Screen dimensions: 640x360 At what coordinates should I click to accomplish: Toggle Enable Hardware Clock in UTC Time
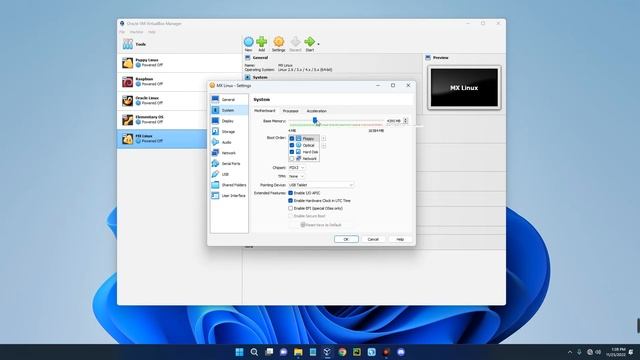(x=291, y=200)
